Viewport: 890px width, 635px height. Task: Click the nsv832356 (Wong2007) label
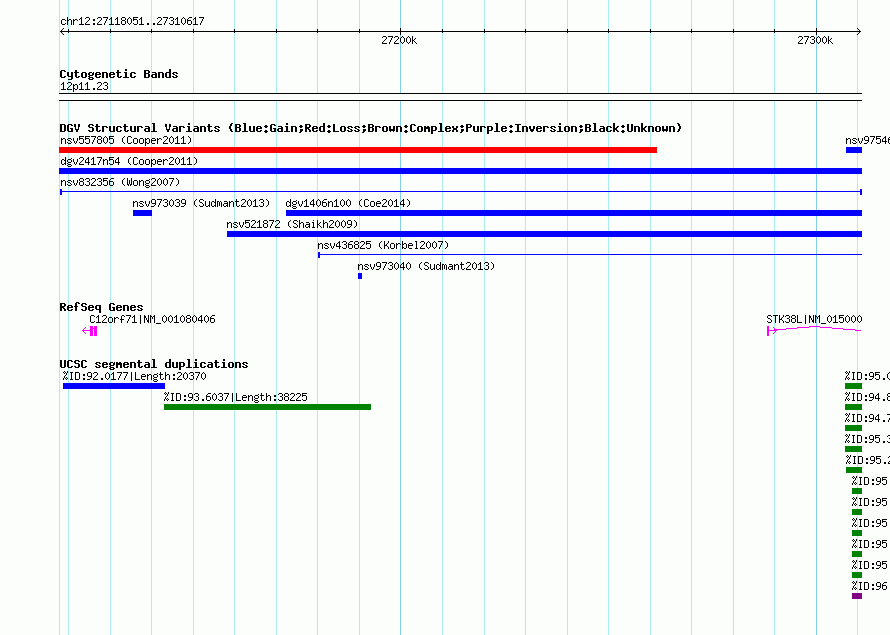tap(120, 182)
